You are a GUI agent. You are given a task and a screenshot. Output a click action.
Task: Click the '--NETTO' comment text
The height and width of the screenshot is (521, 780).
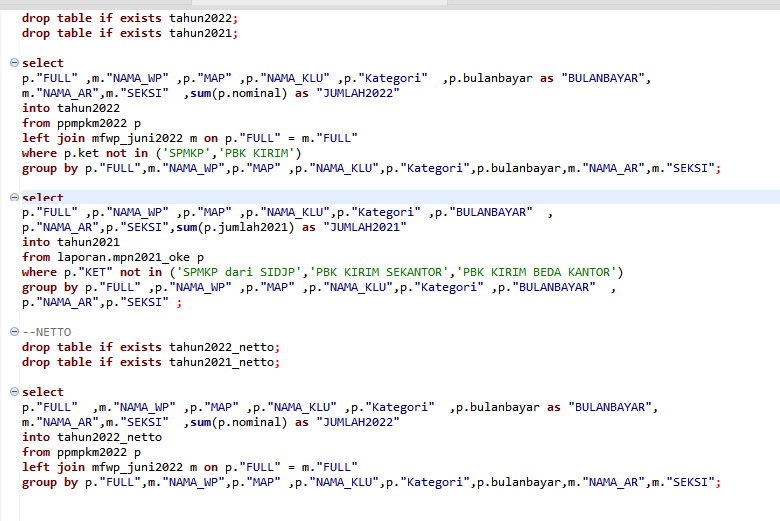click(x=46, y=332)
